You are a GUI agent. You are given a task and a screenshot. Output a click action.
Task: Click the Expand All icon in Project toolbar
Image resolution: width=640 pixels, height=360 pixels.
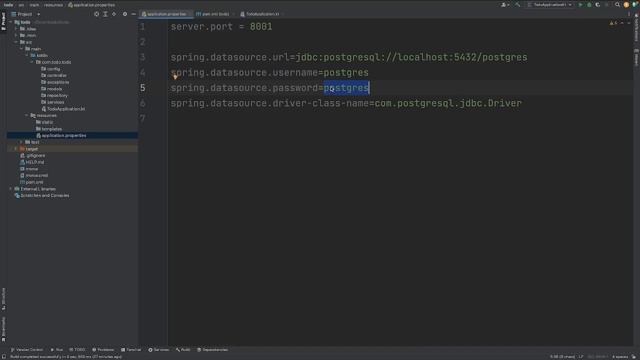coord(105,14)
